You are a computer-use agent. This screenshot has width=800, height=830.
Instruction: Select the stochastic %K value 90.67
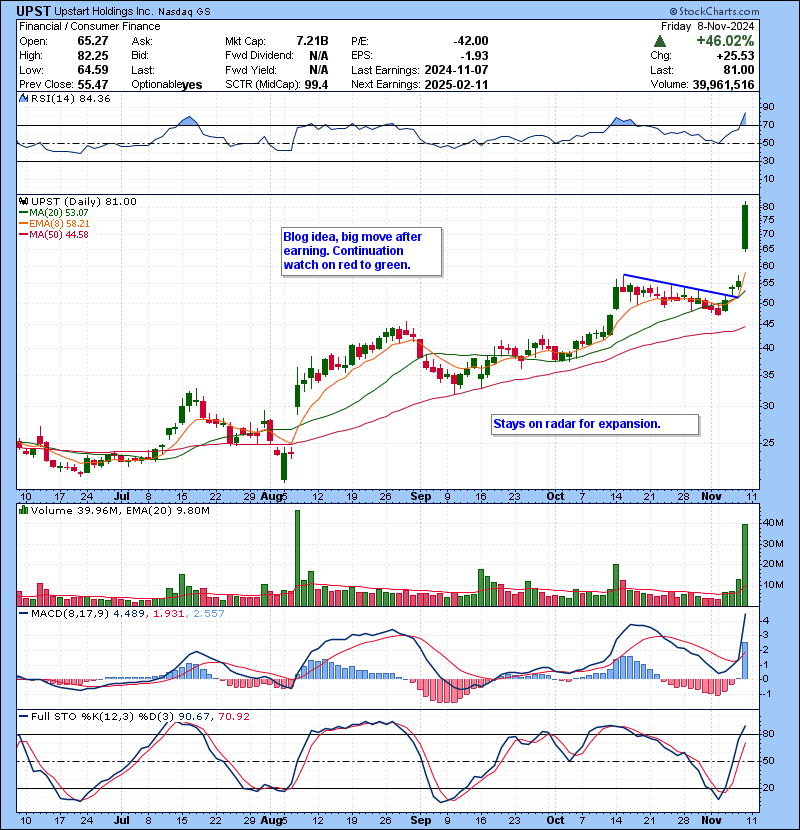(195, 716)
